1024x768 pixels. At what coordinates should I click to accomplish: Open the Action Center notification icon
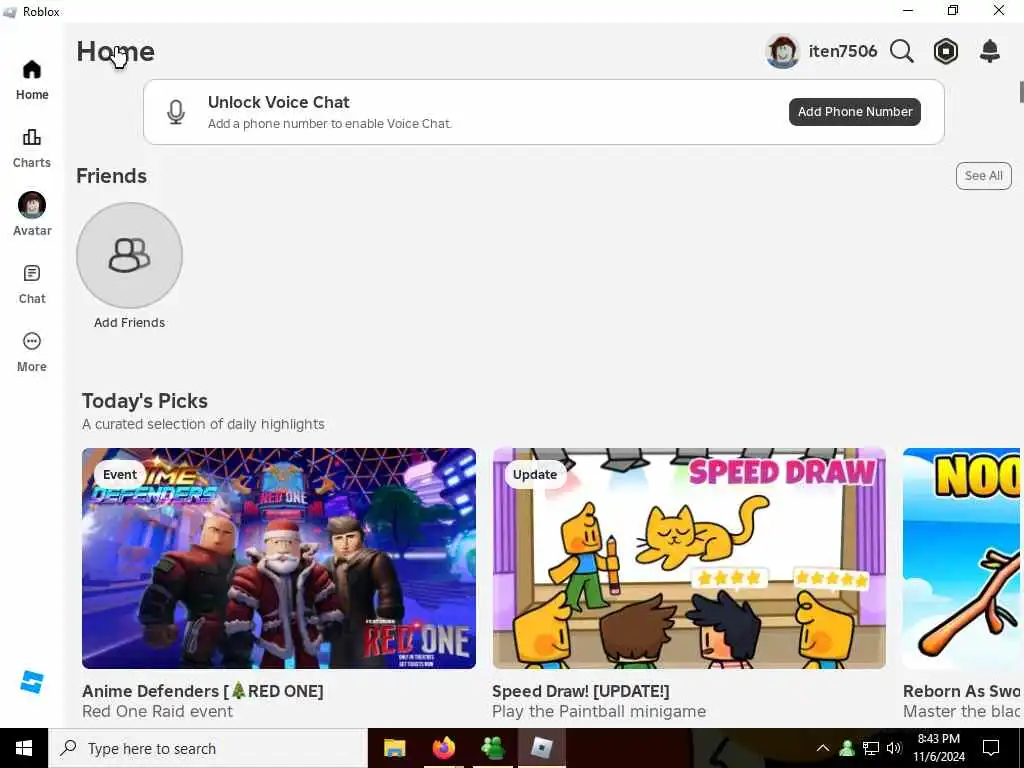click(991, 748)
